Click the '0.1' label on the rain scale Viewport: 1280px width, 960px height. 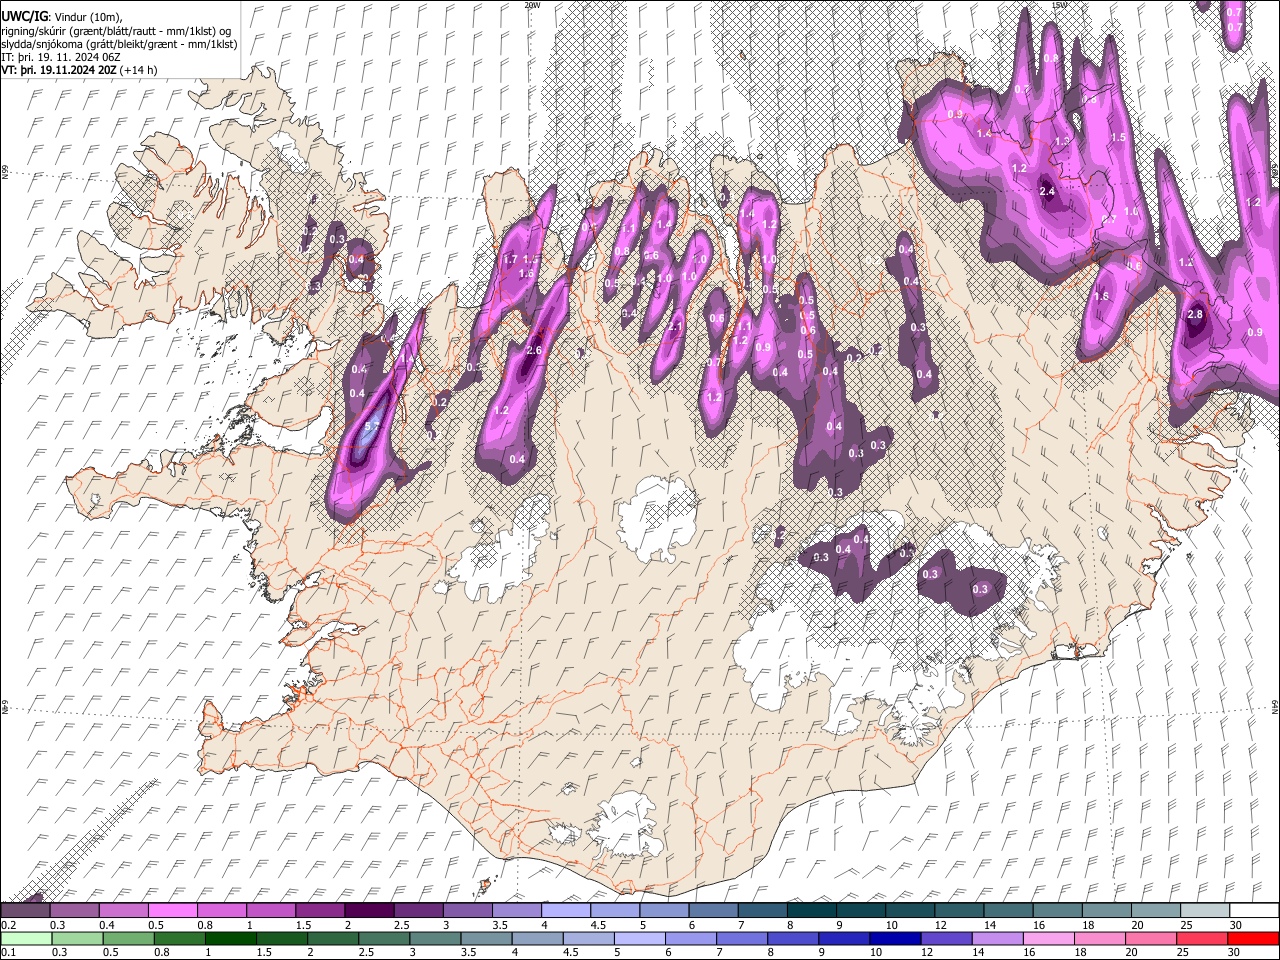click(x=8, y=953)
